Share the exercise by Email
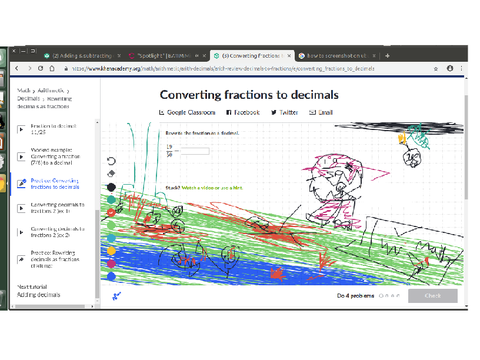 coord(321,113)
